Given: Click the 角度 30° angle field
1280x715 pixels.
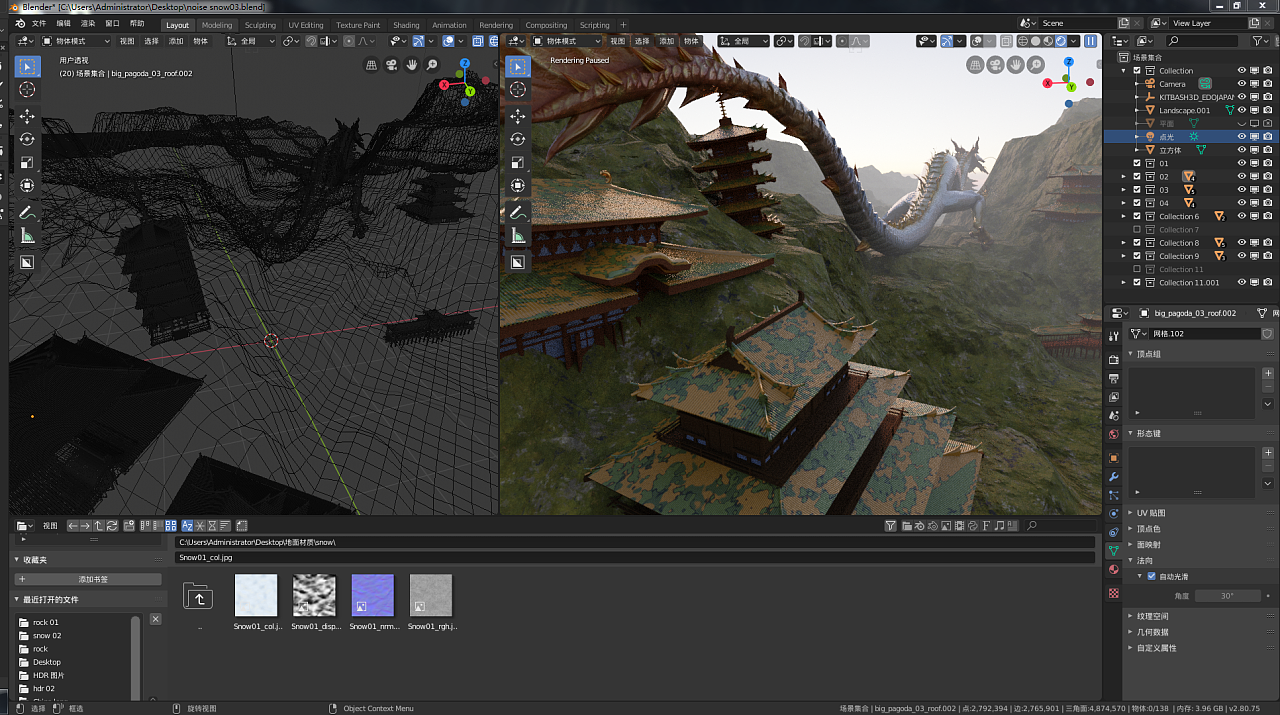Looking at the screenshot, I should (1227, 596).
